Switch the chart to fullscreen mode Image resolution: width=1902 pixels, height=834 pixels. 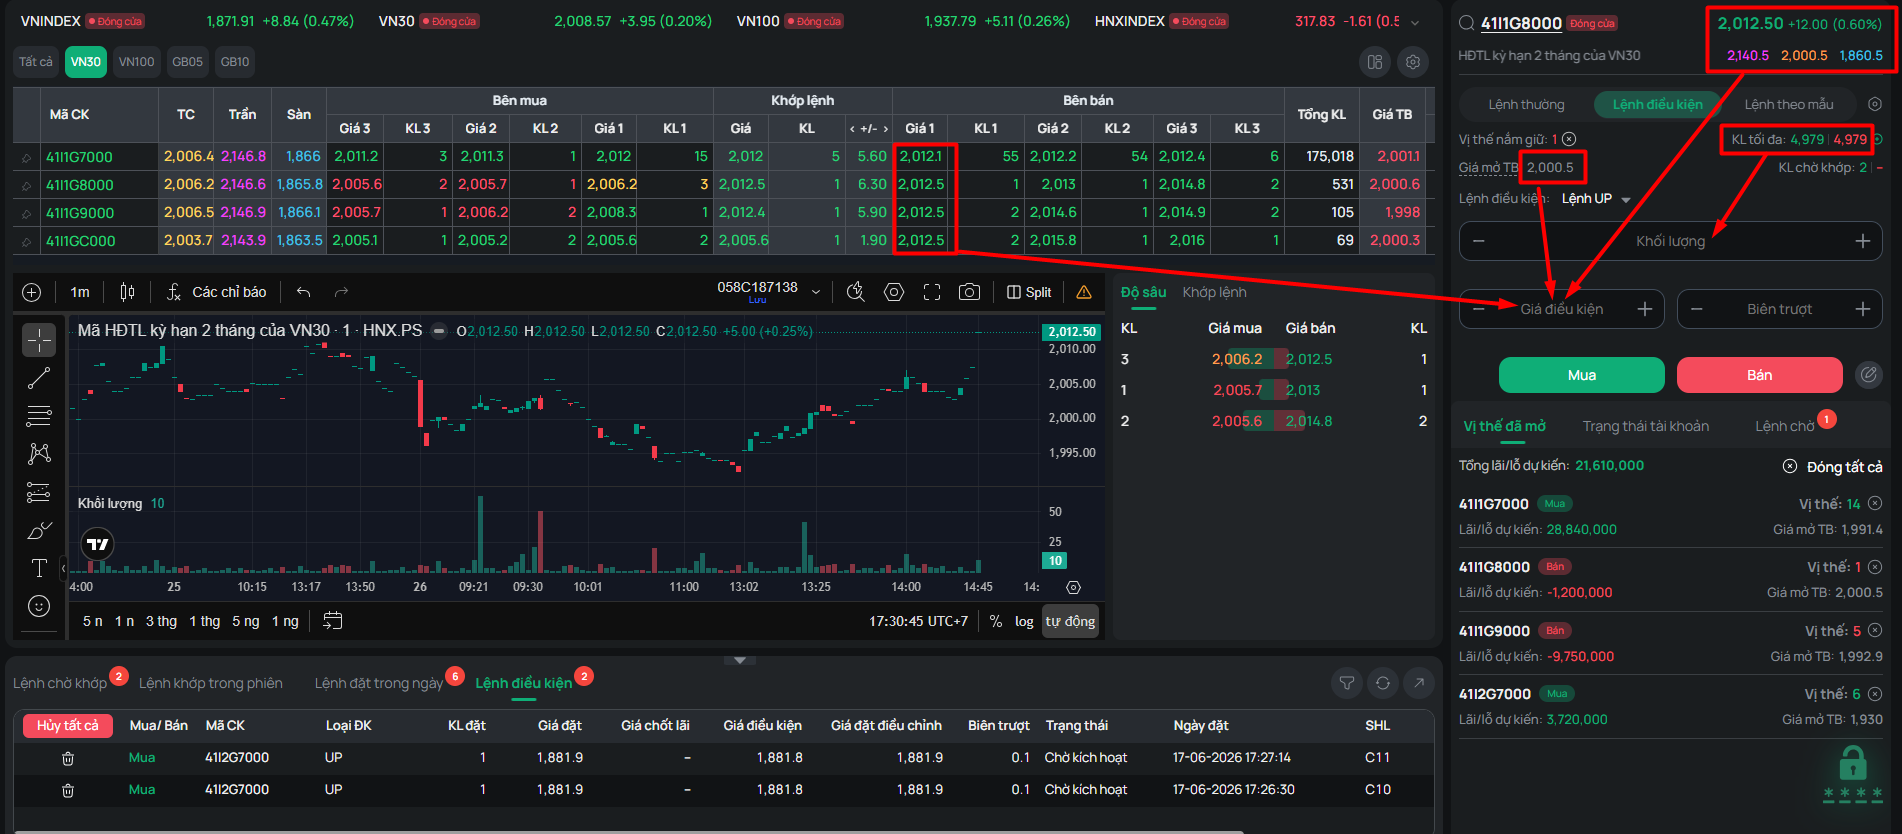tap(932, 292)
